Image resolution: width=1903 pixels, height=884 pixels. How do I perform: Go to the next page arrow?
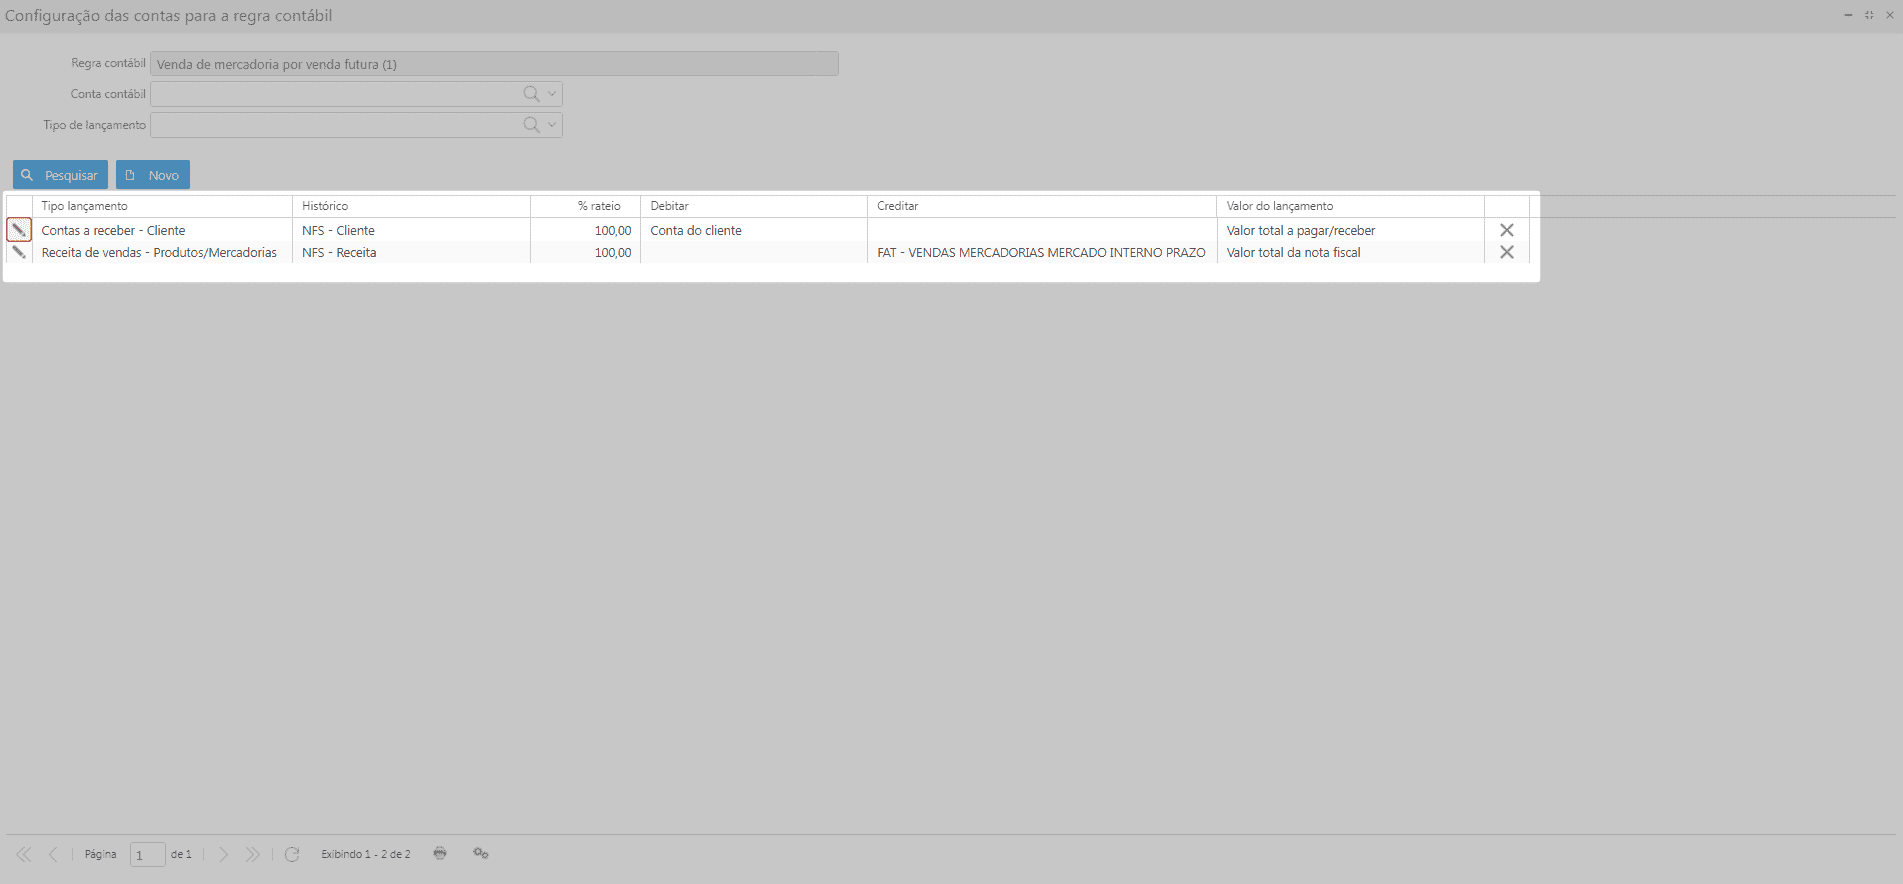[x=224, y=854]
